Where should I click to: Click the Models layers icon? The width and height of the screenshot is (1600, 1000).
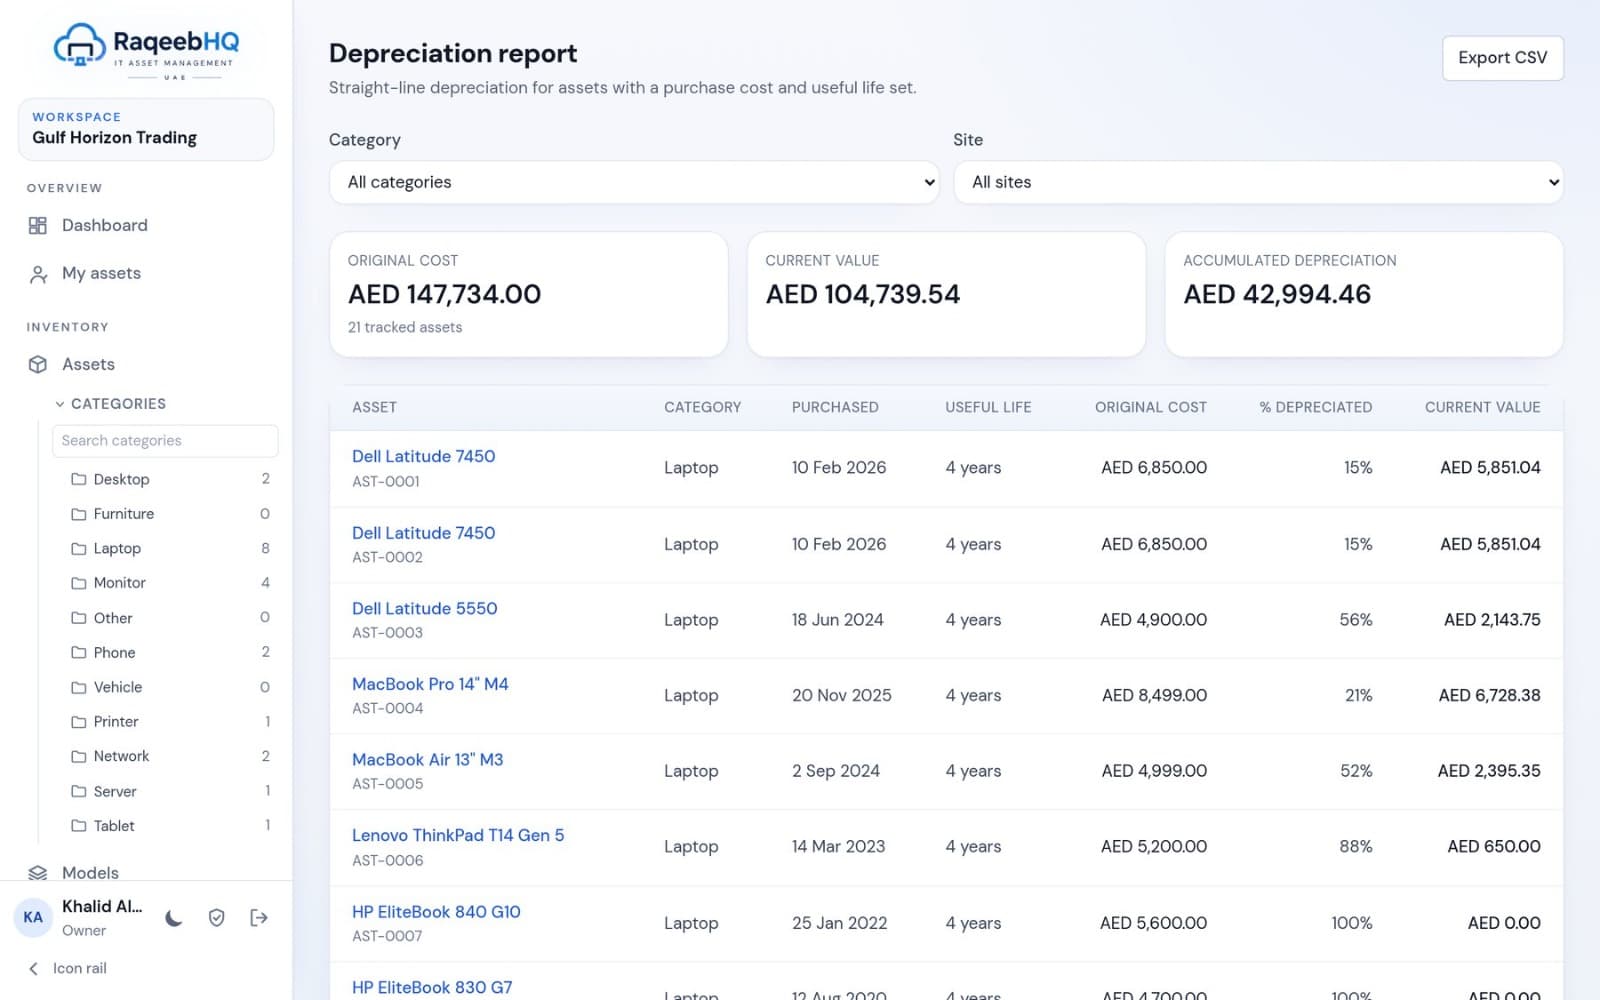click(x=38, y=873)
